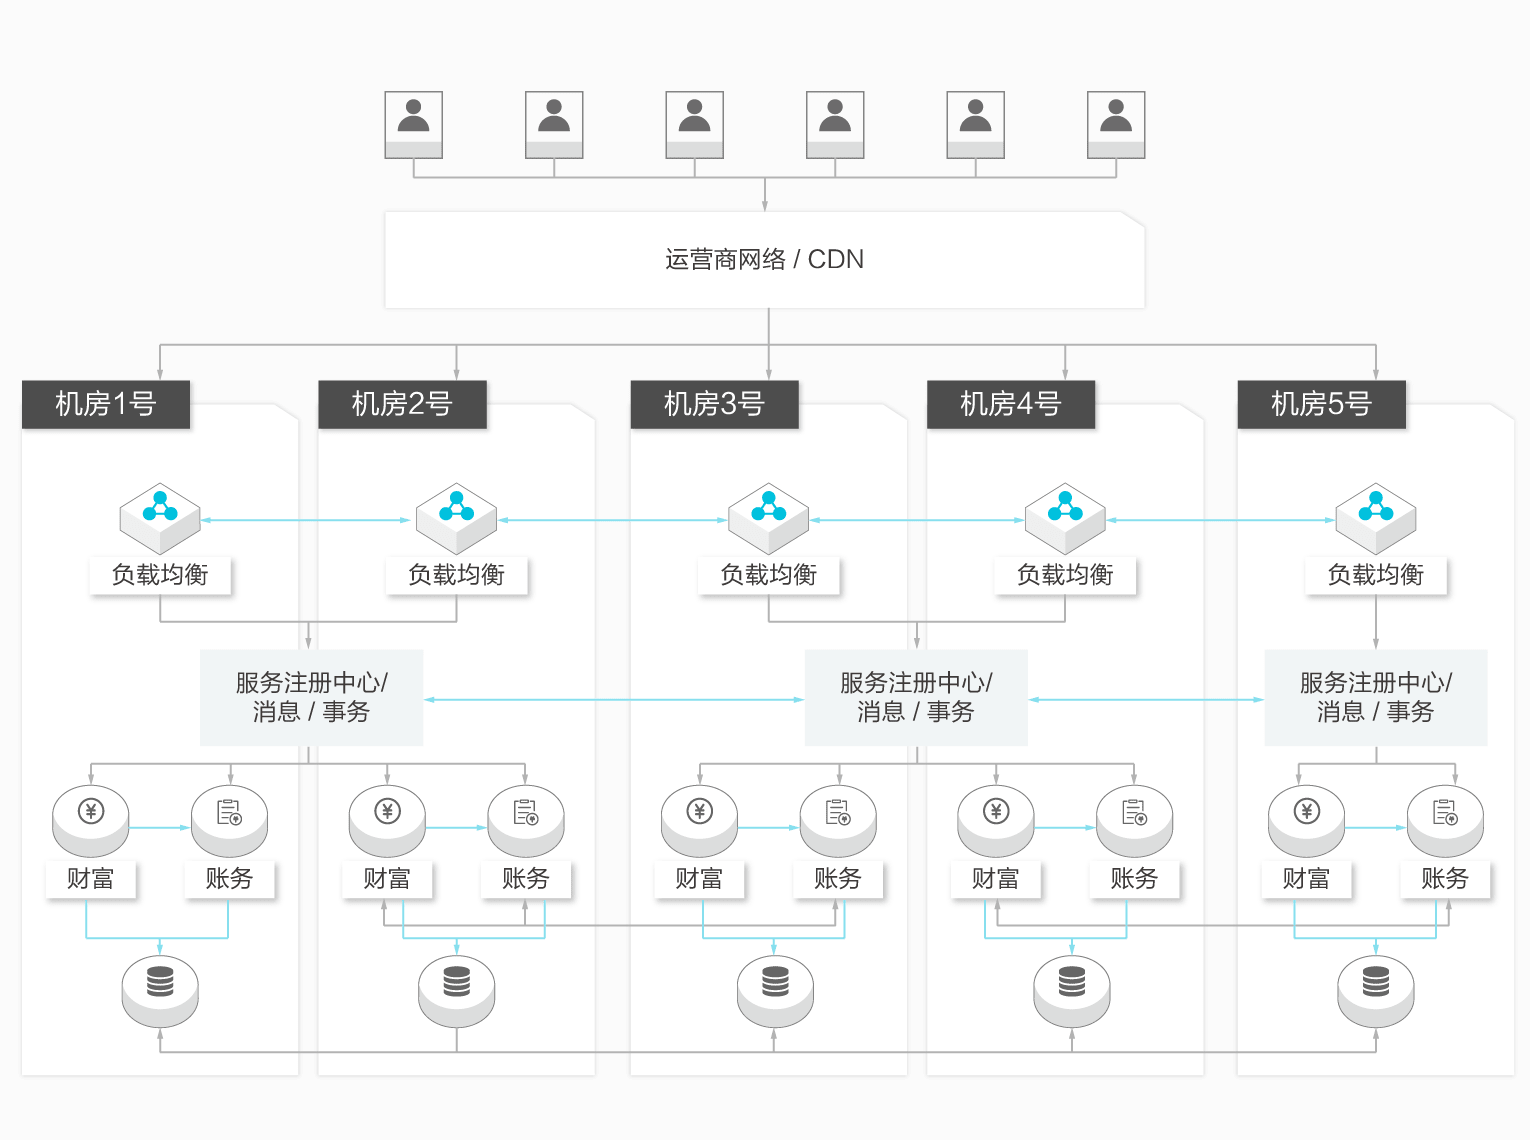Click the 运营商网络 / CDN box
This screenshot has height=1140, width=1530.
[x=765, y=260]
